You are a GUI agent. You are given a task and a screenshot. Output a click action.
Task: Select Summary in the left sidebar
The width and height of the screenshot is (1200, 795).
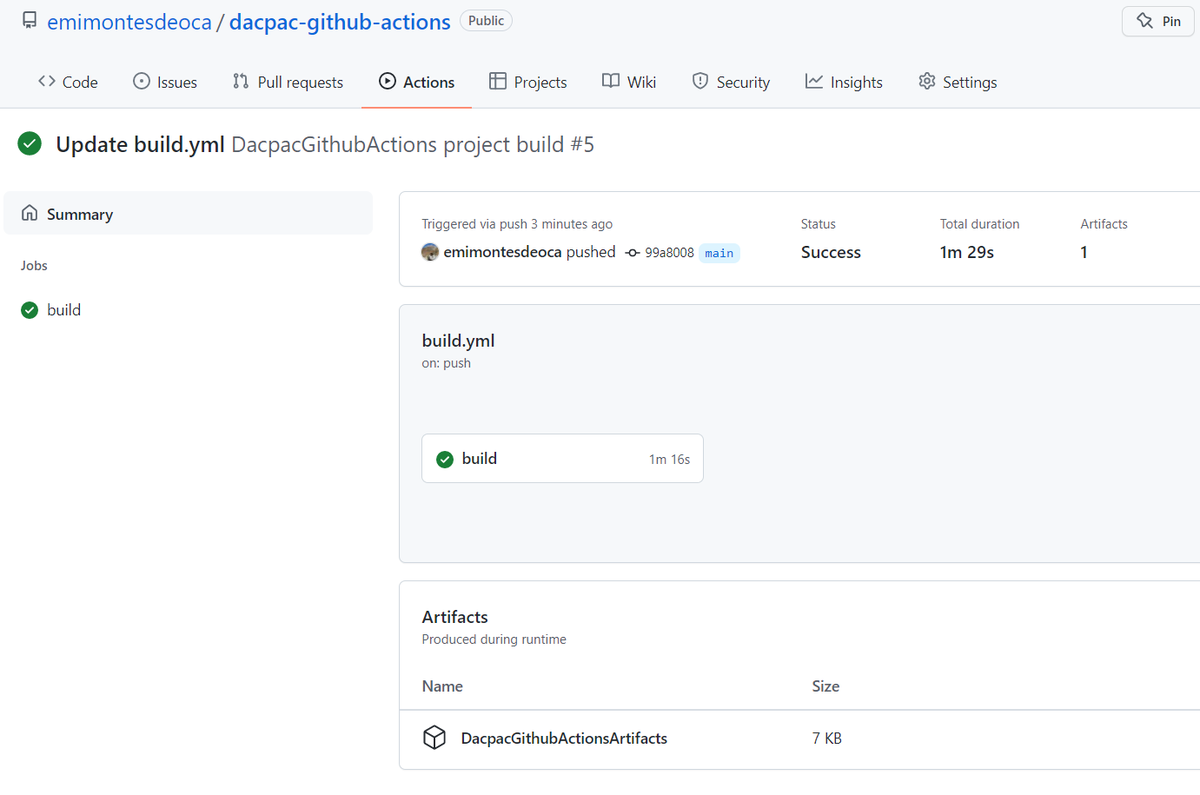(x=188, y=214)
